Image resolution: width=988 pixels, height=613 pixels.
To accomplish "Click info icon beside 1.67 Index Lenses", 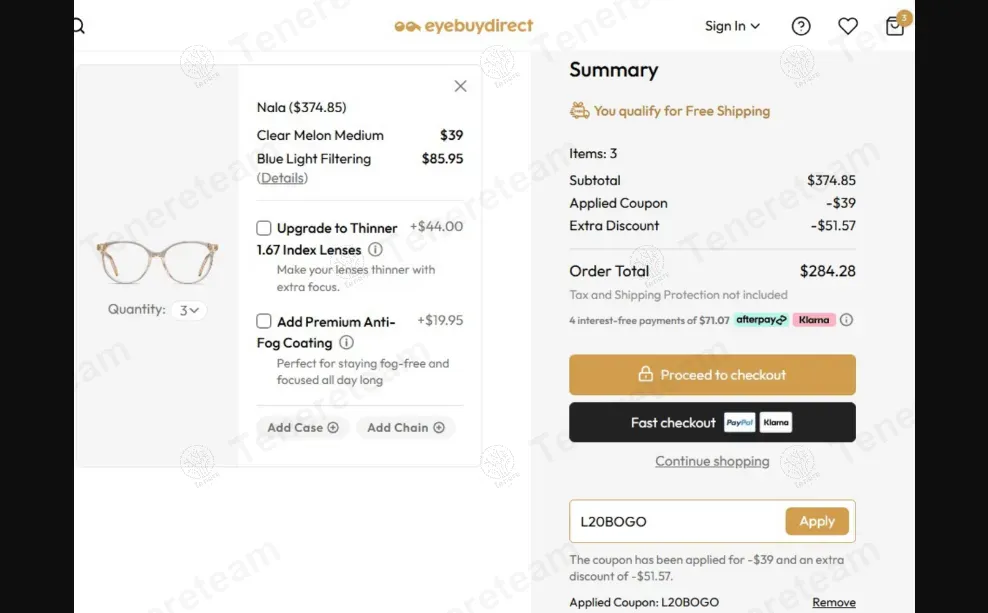I will (375, 250).
